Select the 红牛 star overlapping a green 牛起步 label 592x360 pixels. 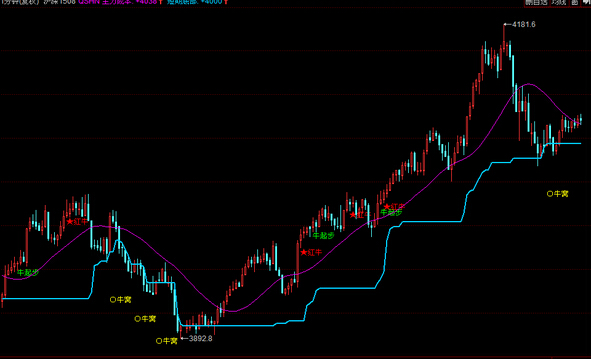coord(394,207)
